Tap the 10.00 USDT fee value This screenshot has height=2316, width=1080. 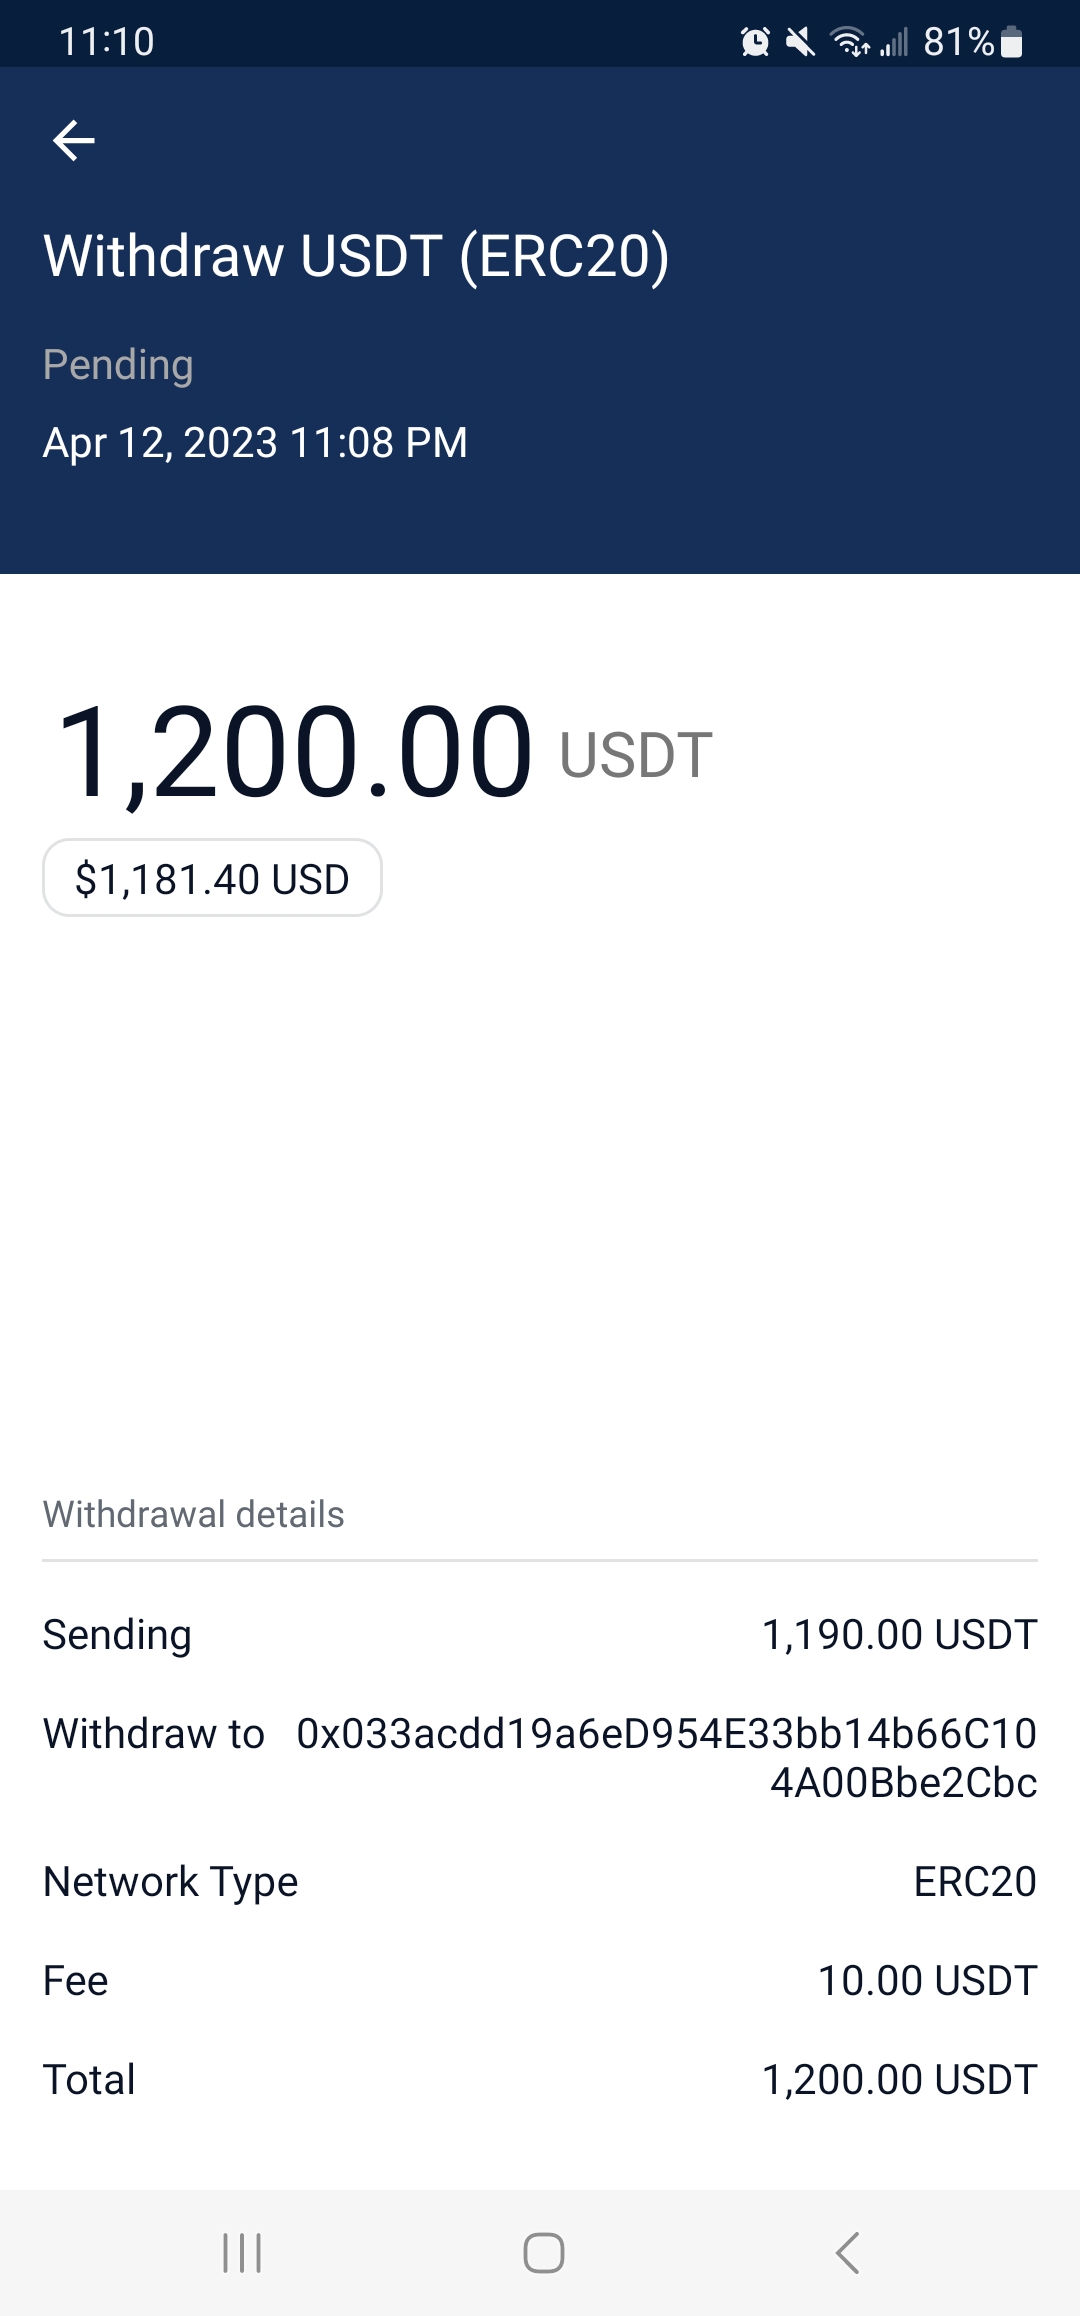point(927,1981)
